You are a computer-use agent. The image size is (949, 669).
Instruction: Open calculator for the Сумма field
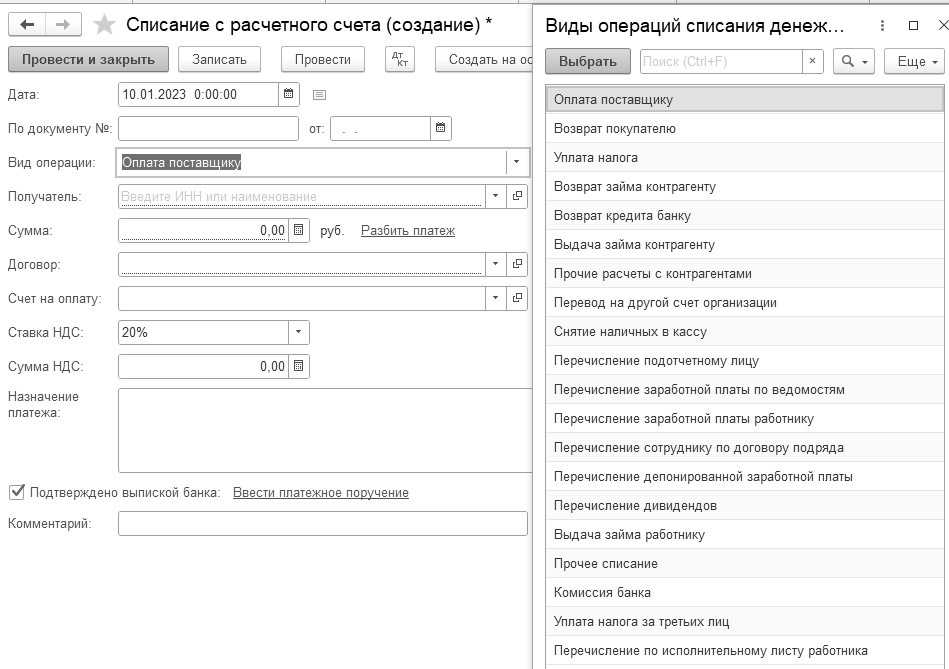[299, 230]
